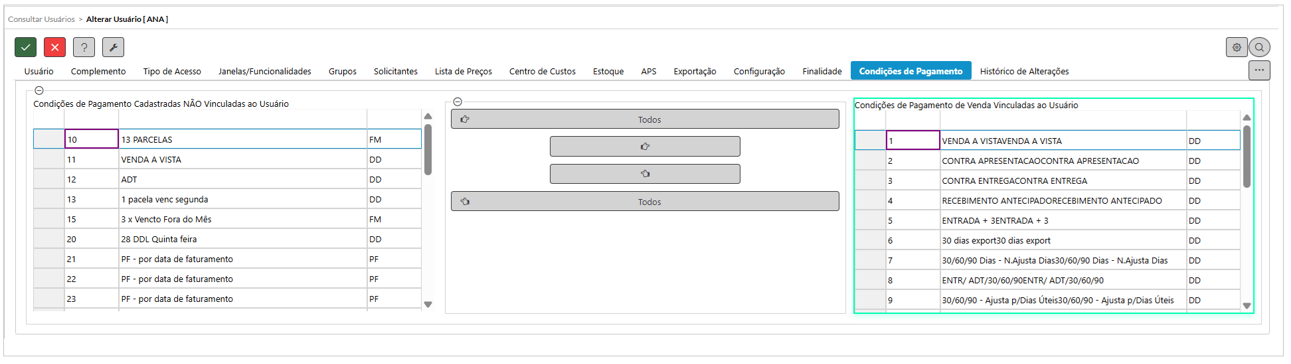This screenshot has height=364, width=1291.
Task: Move all conditions left with bottom Todos
Action: [x=645, y=201]
